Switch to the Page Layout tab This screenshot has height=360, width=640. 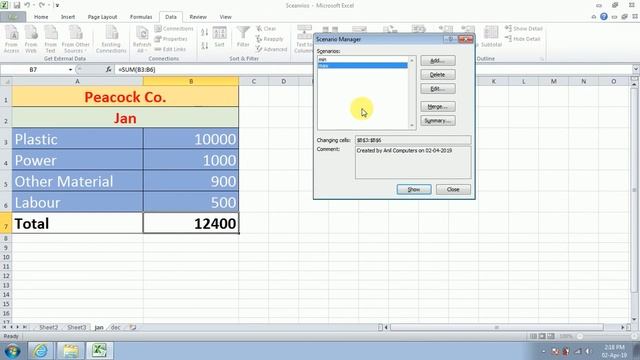coord(102,17)
